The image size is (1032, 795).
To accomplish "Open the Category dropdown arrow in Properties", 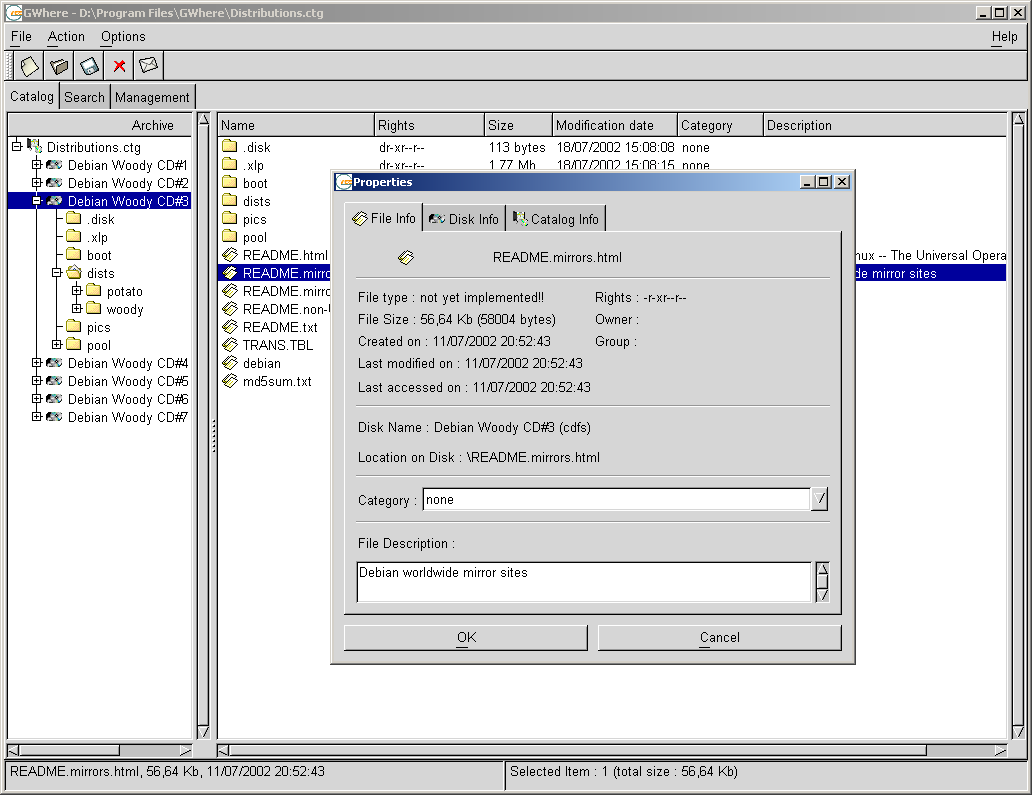I will coord(819,499).
